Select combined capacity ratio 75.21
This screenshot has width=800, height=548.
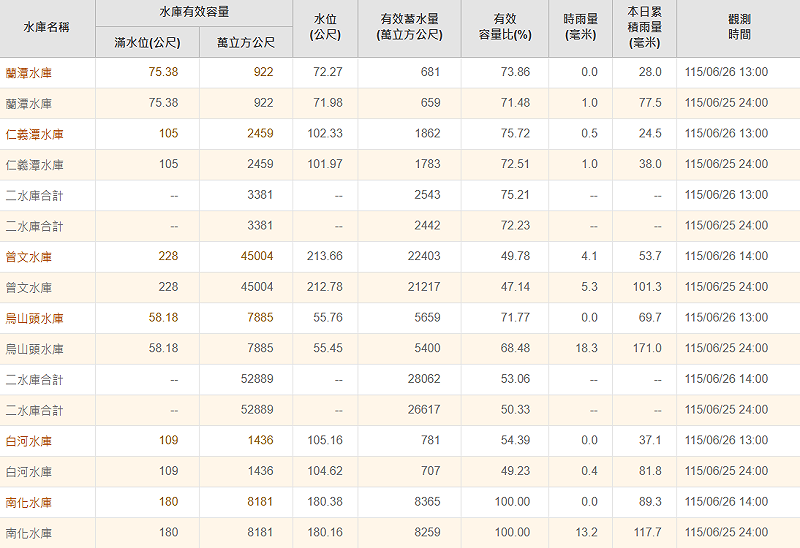tap(515, 194)
